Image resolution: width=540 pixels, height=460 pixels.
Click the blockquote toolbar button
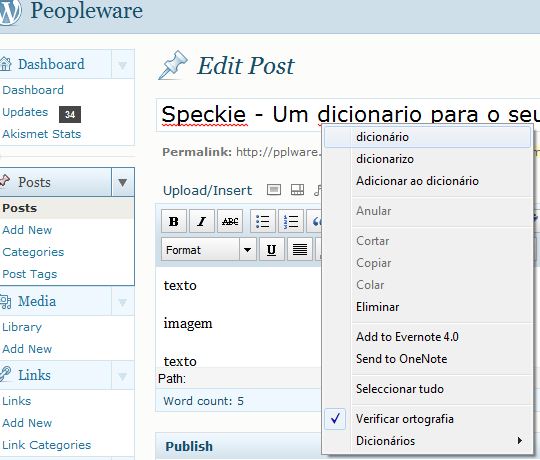coord(314,221)
